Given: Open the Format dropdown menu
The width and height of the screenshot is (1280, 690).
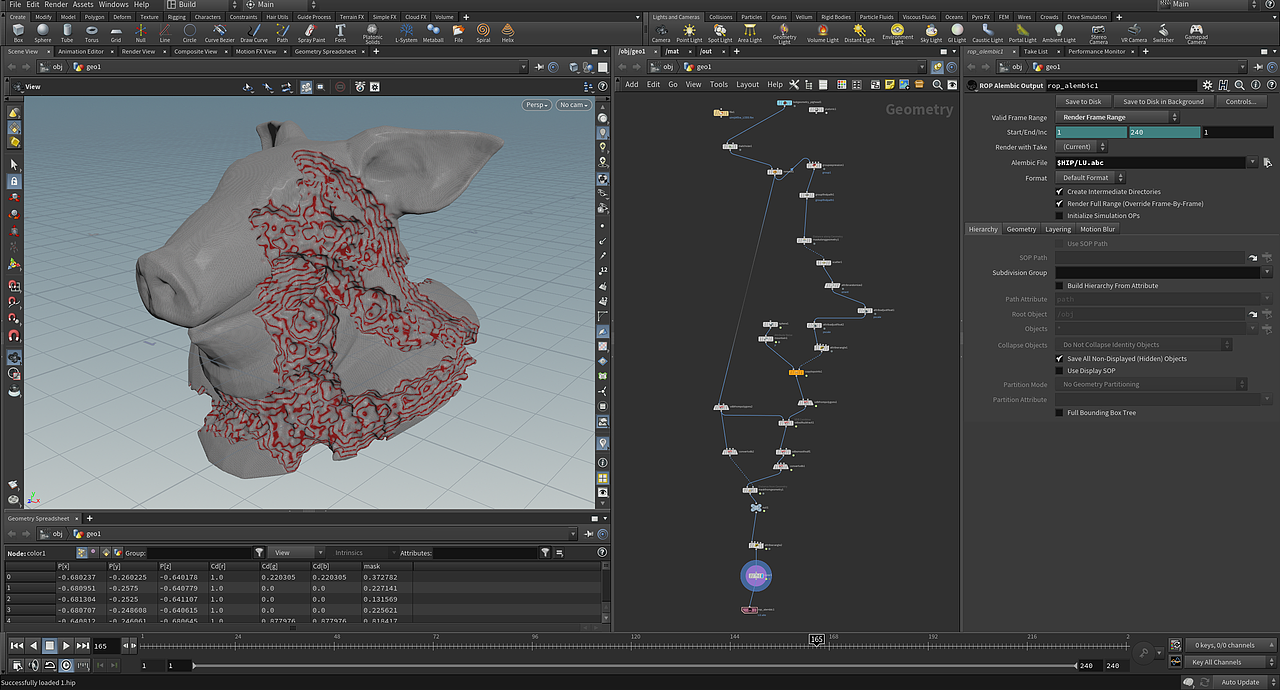Looking at the screenshot, I should click(x=1091, y=178).
